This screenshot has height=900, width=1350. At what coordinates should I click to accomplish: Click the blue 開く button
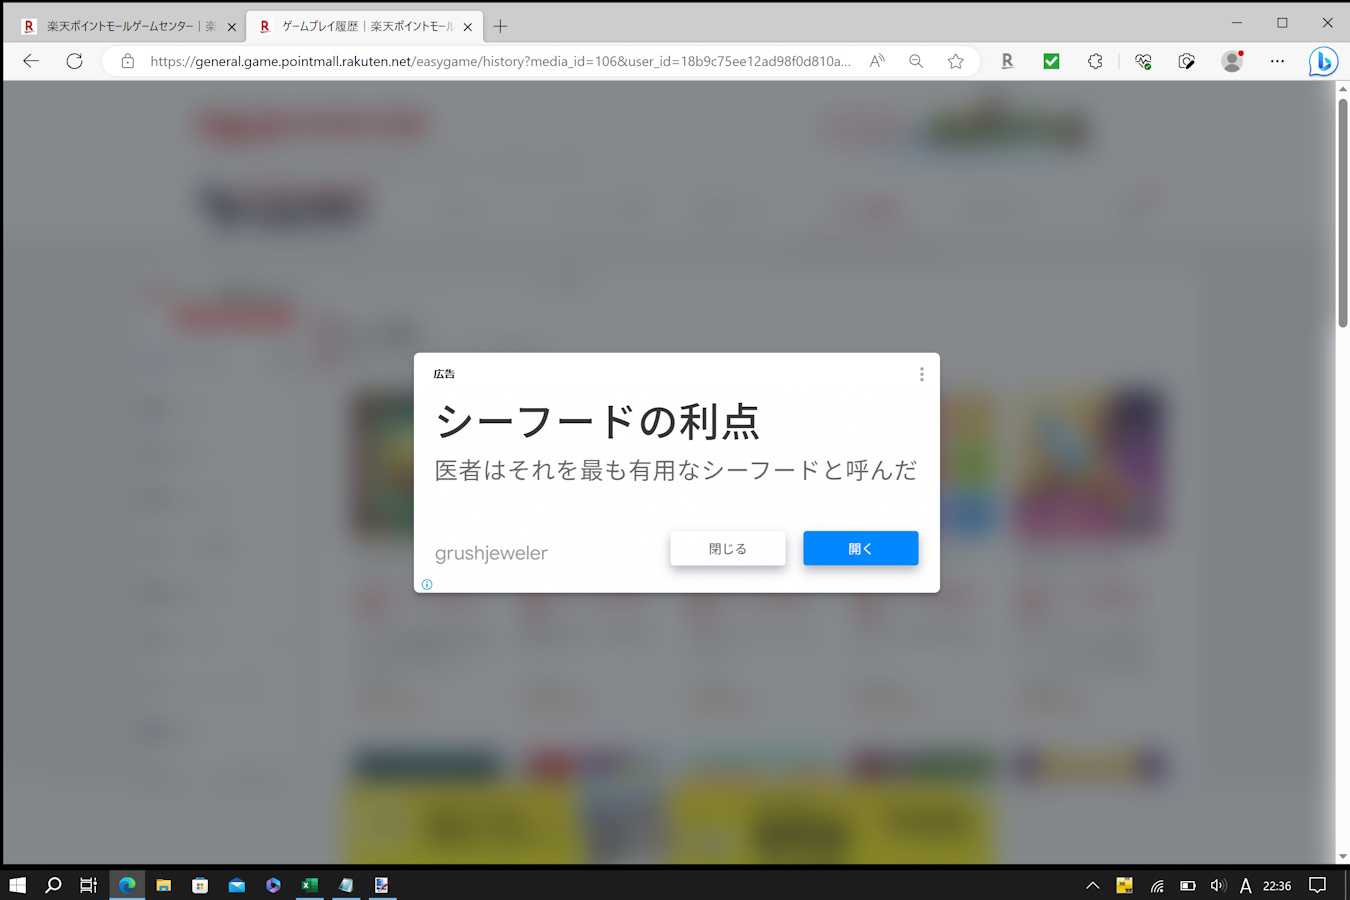pyautogui.click(x=860, y=548)
